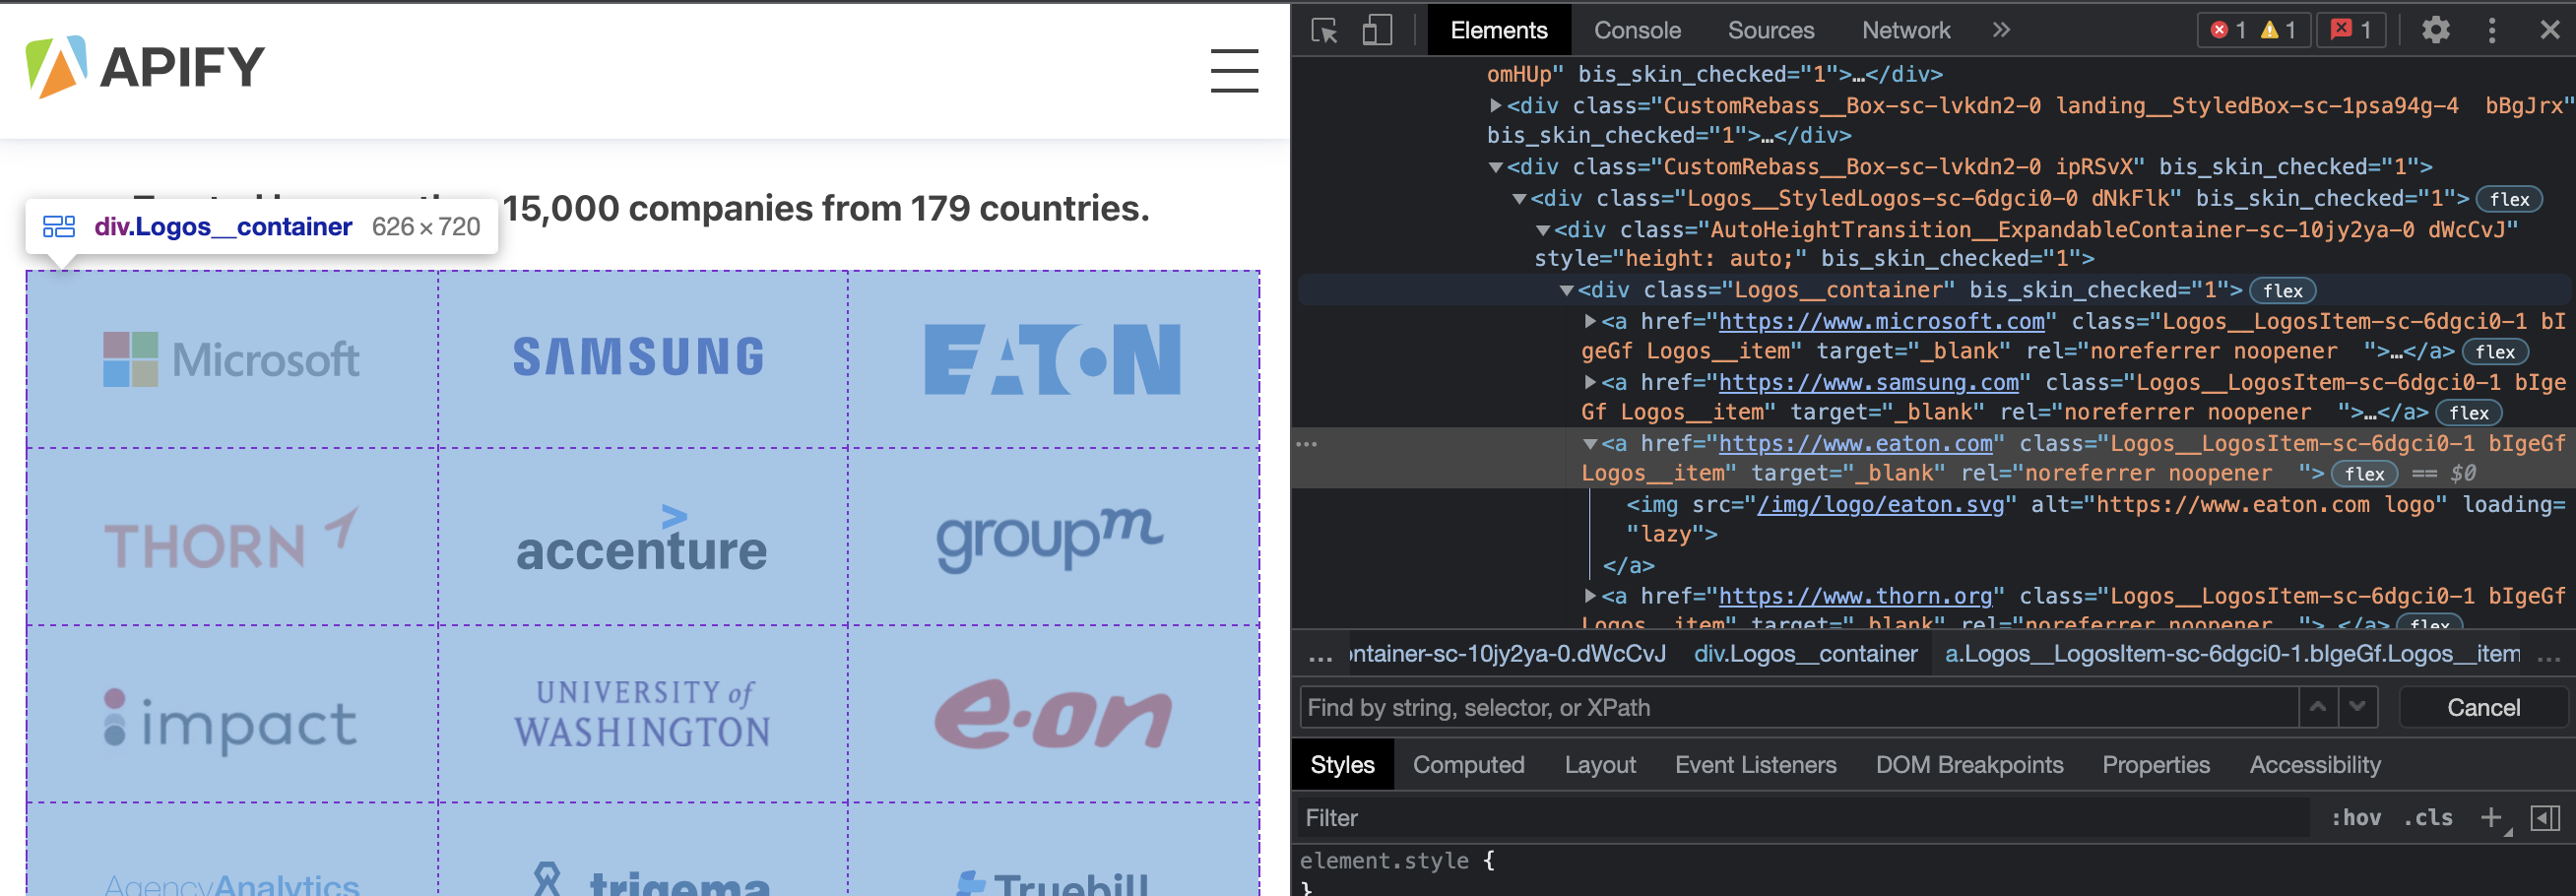
Task: Toggle .cls element classes panel
Action: (x=2427, y=818)
